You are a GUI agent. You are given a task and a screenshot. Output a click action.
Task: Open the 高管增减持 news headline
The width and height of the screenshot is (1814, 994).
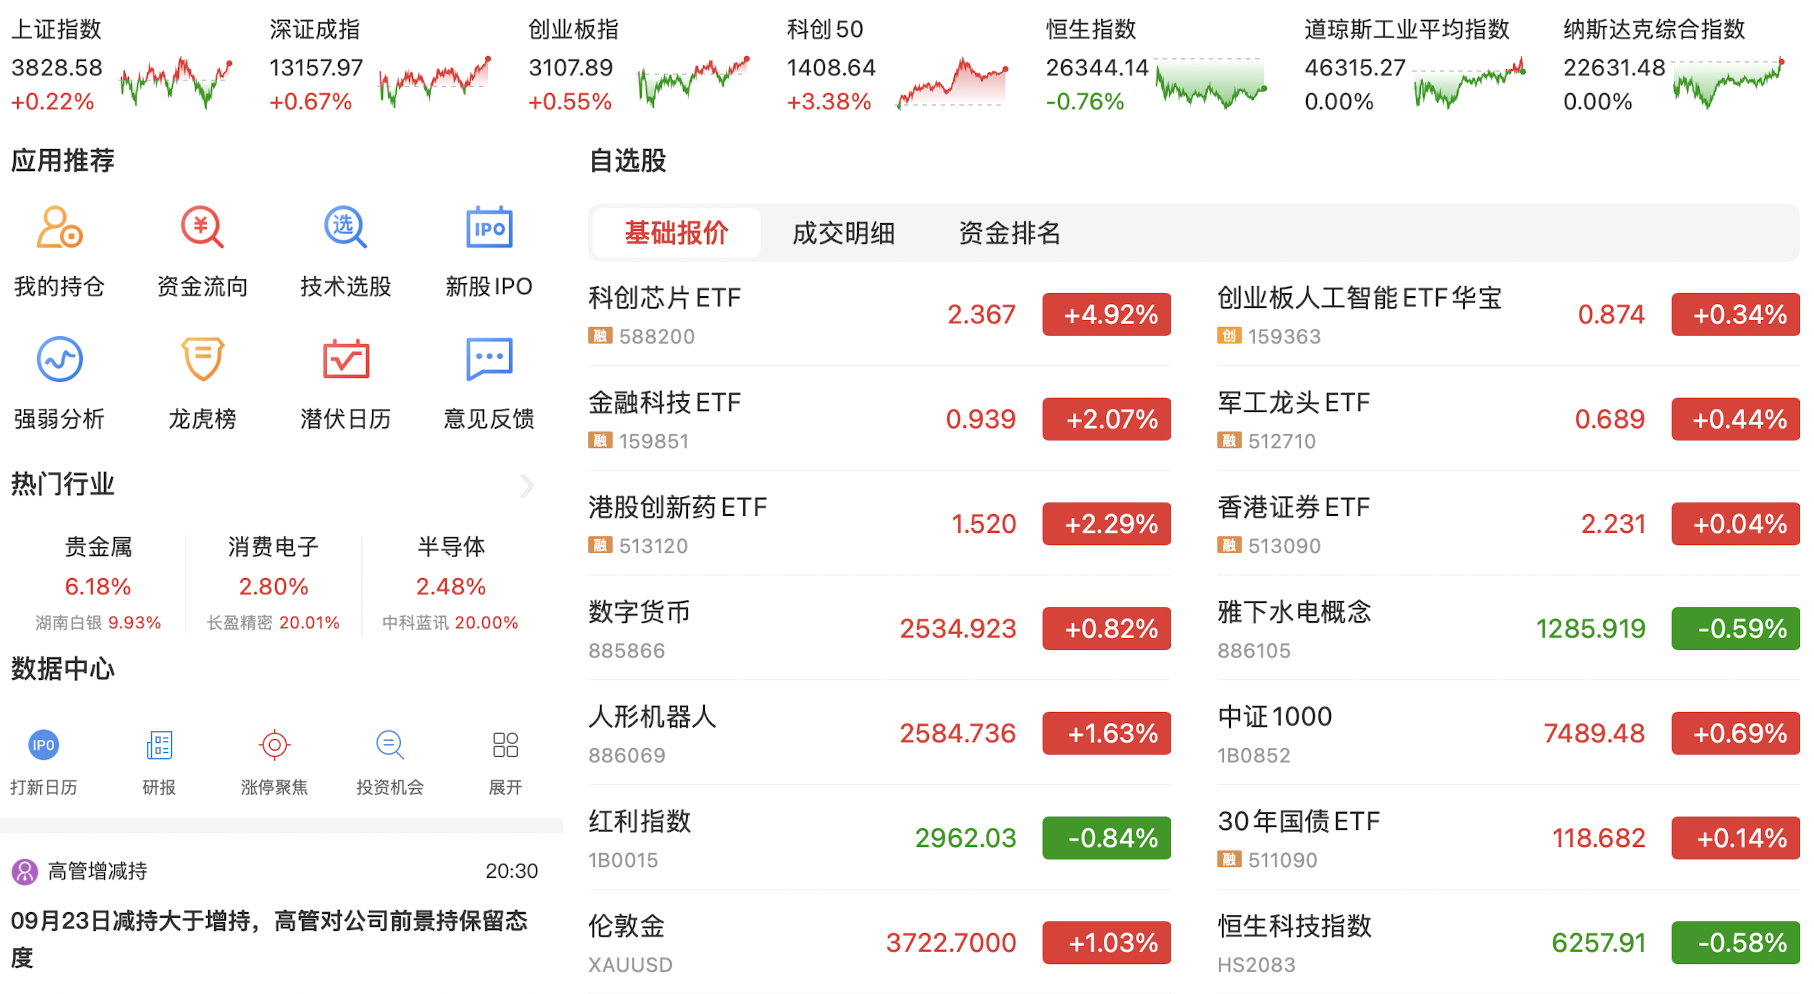[x=270, y=937]
